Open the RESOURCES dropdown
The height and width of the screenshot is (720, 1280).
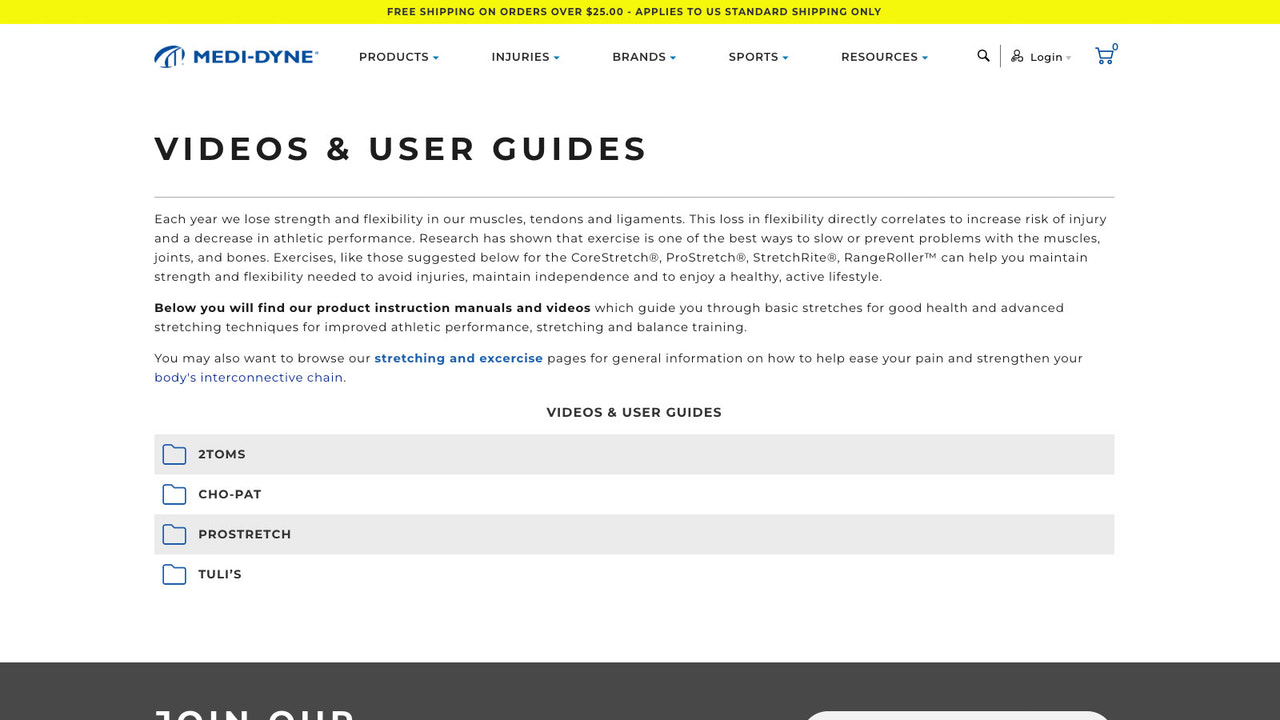(883, 57)
